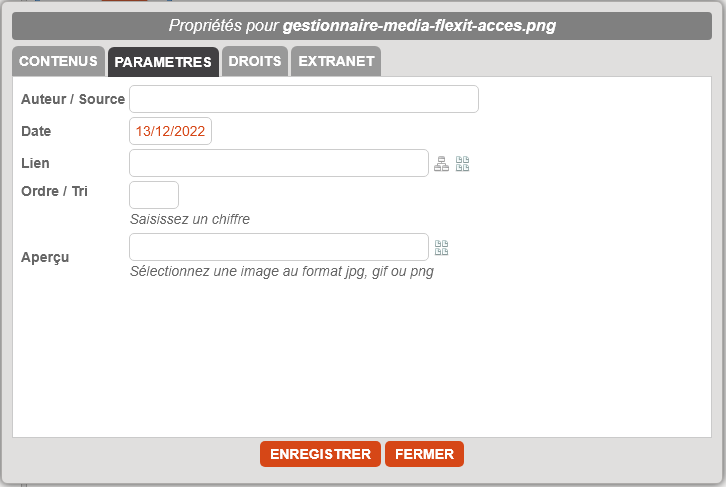This screenshot has height=487, width=726.
Task: Open the file browser icon next to Lien
Action: (463, 164)
